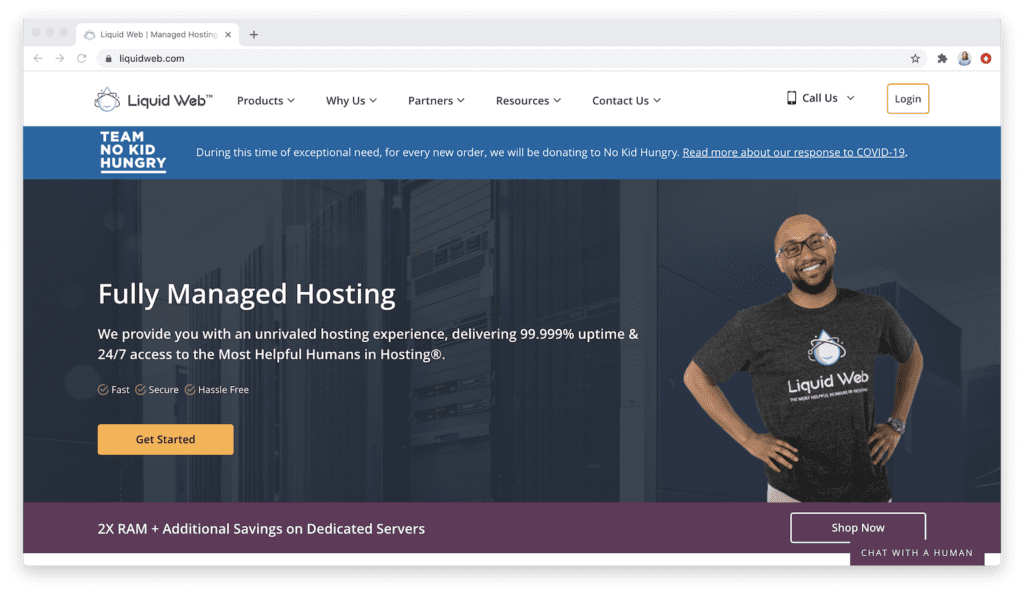The image size is (1024, 594).
Task: Click the Login button
Action: (908, 99)
